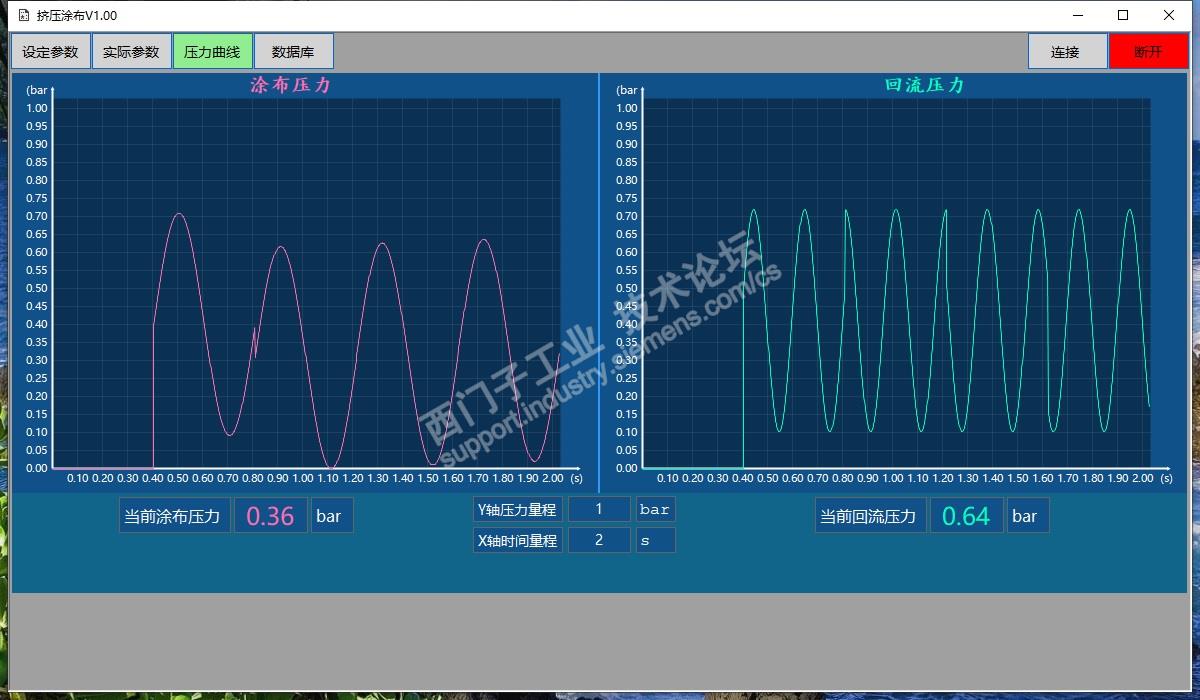
Task: Click the bar unit beside 0.36
Action: pos(332,516)
